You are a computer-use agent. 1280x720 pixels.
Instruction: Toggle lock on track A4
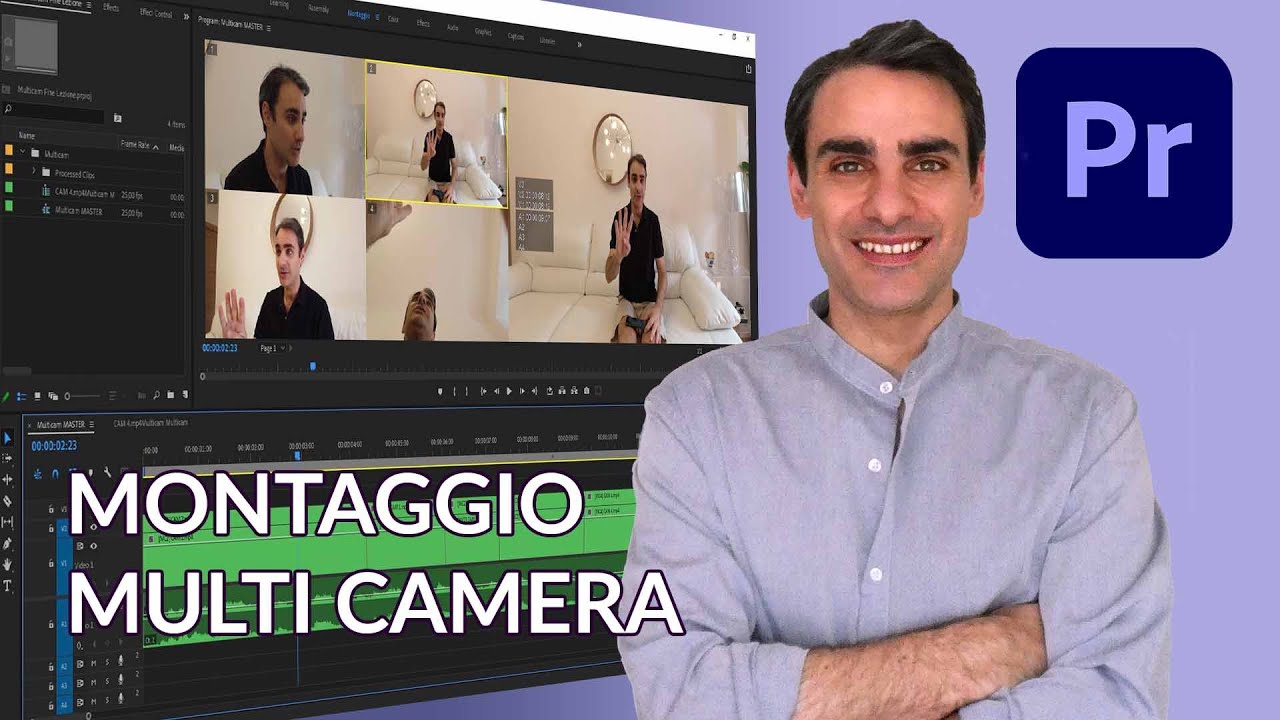pos(51,706)
